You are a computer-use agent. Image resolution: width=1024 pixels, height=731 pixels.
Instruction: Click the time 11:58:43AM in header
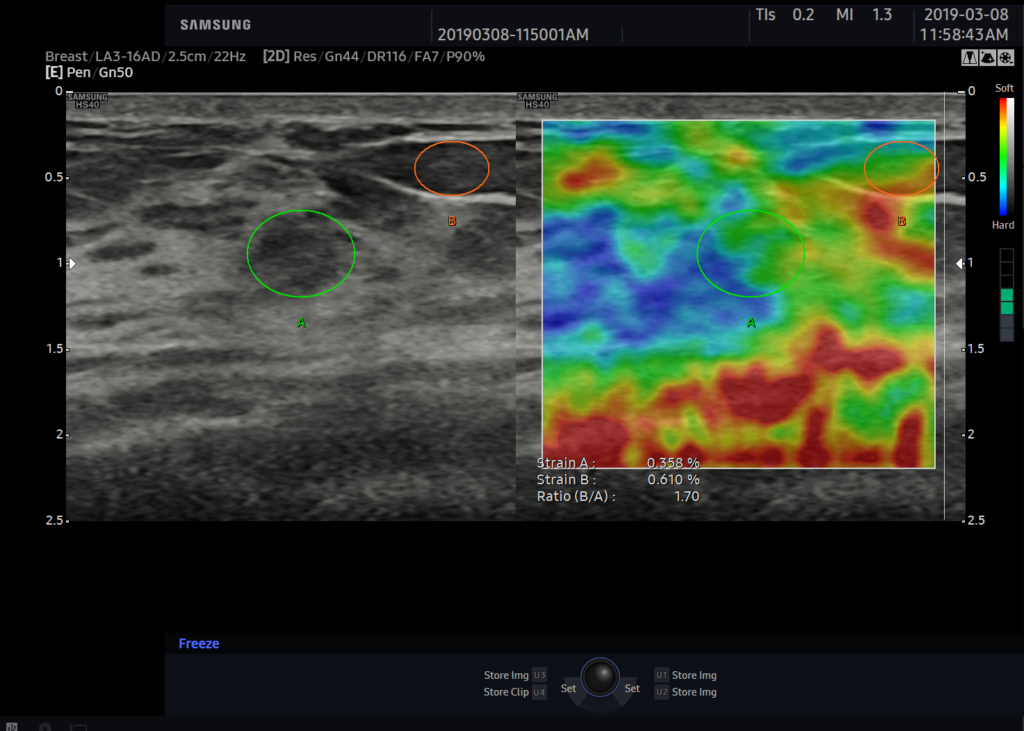click(964, 34)
